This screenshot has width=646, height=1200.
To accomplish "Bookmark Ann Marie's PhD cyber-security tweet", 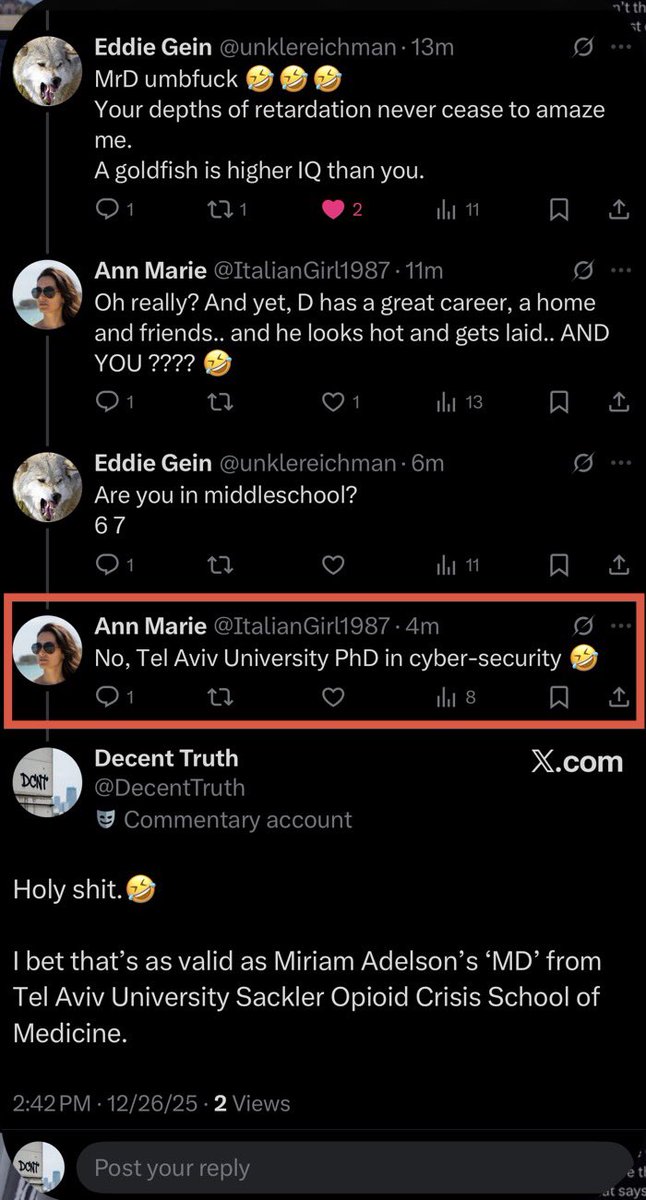I will [560, 697].
